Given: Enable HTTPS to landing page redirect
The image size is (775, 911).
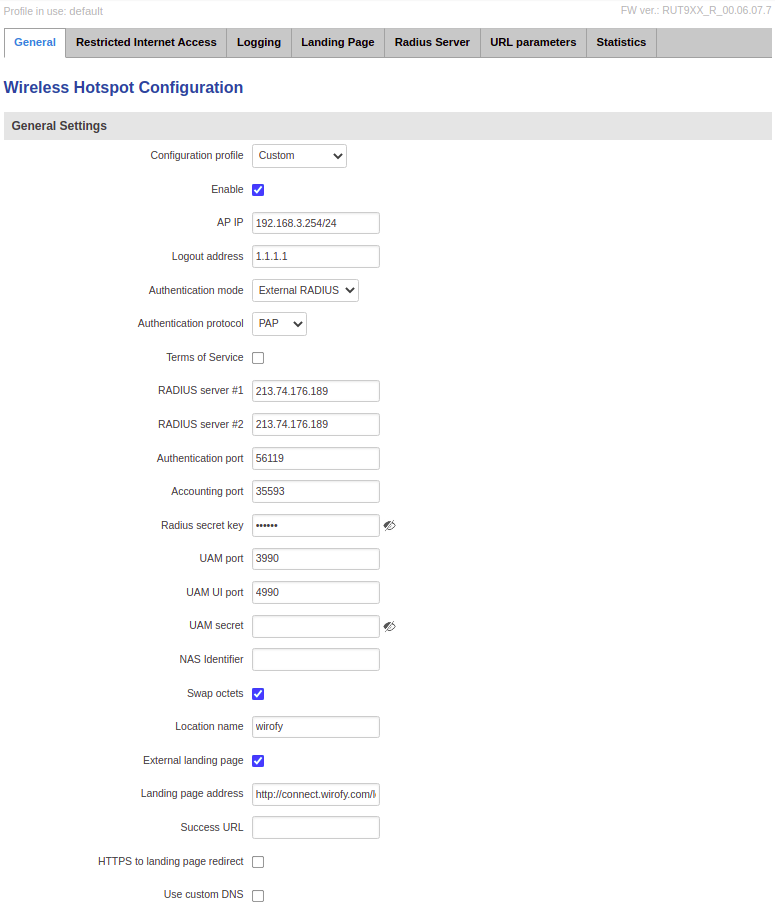Looking at the screenshot, I should pos(258,862).
